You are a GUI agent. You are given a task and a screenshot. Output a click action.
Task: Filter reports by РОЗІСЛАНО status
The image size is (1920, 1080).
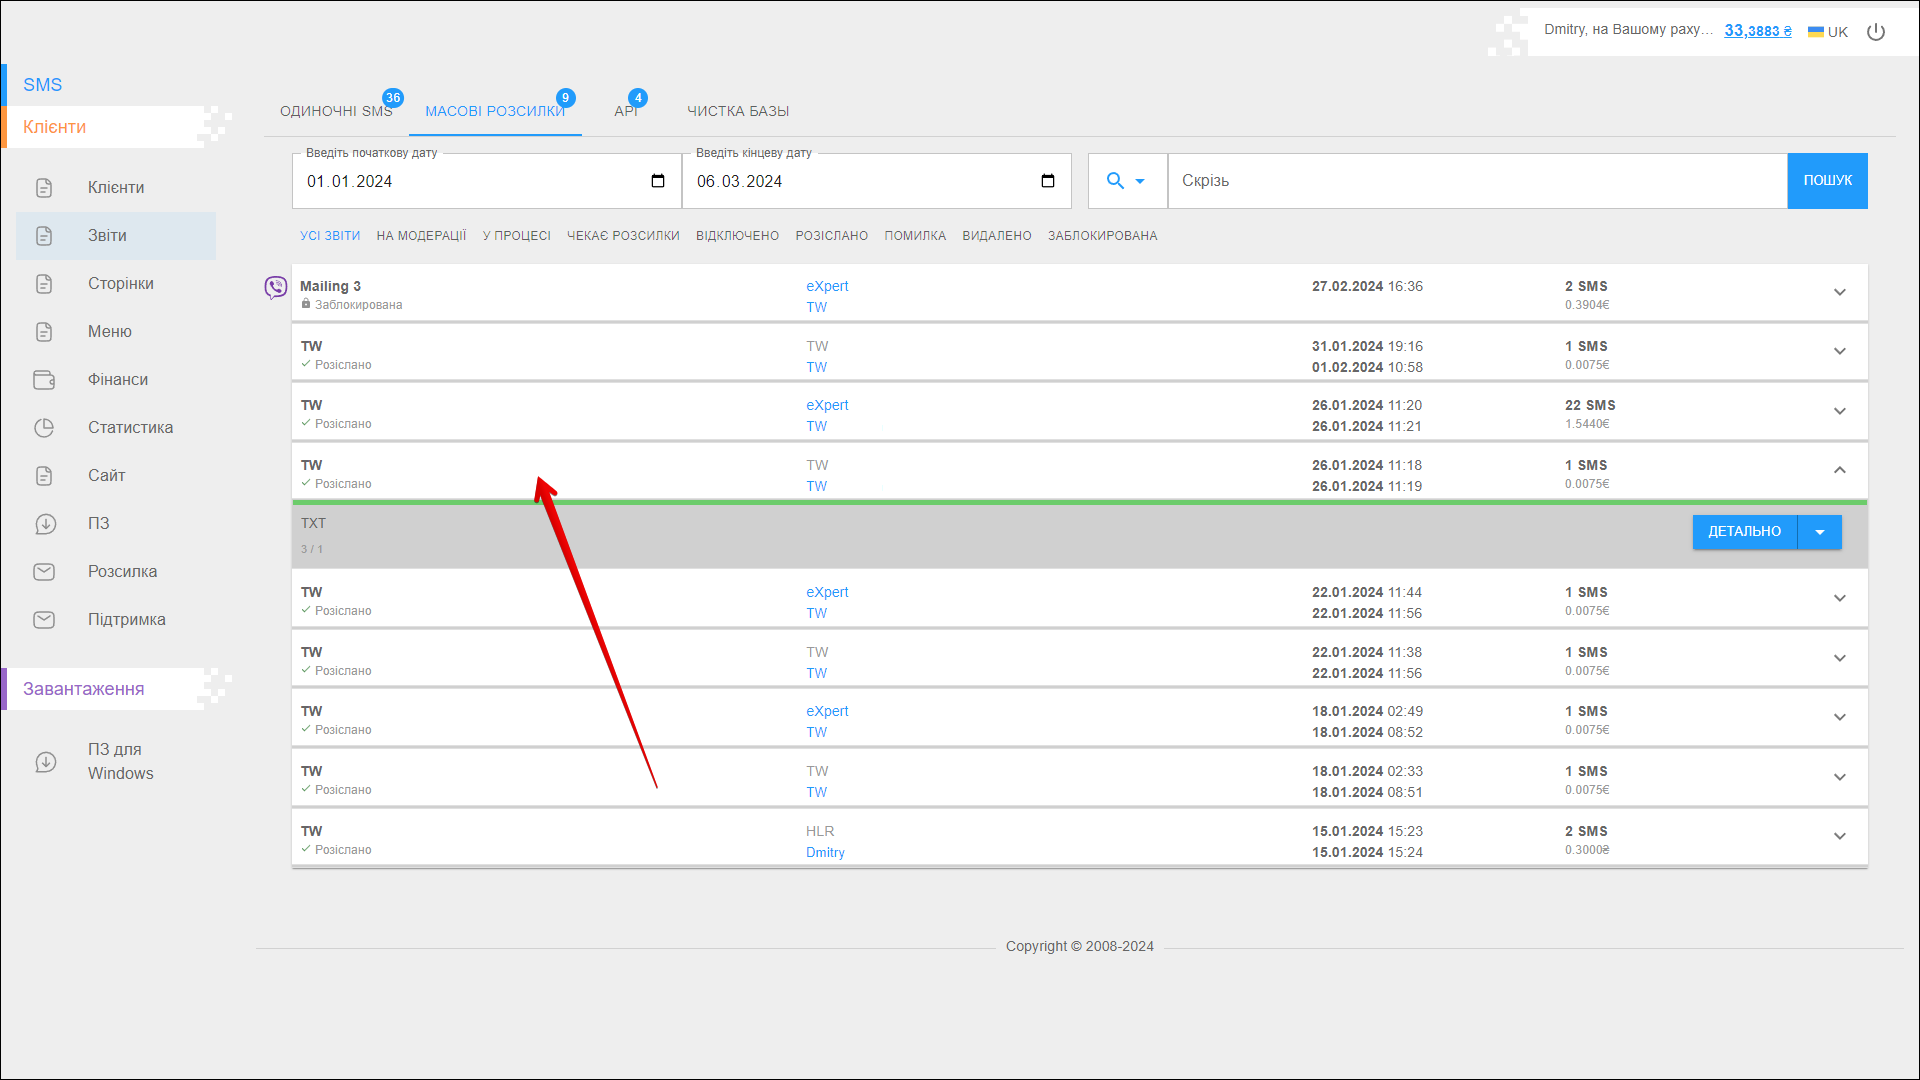pos(831,236)
